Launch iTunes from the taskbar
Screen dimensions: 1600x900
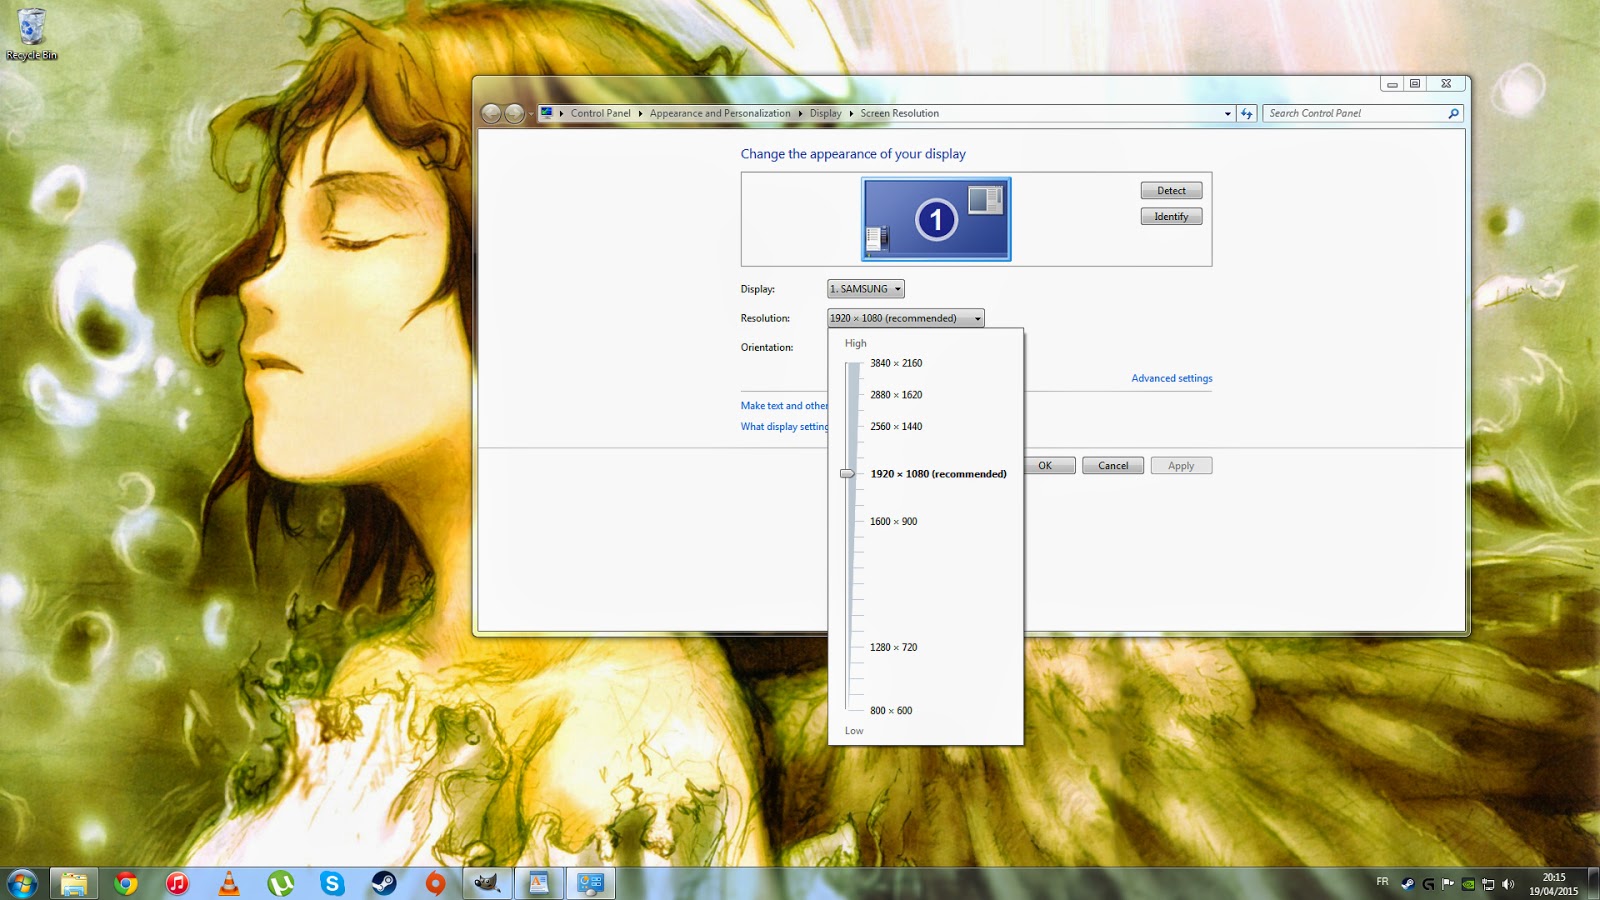coord(177,883)
